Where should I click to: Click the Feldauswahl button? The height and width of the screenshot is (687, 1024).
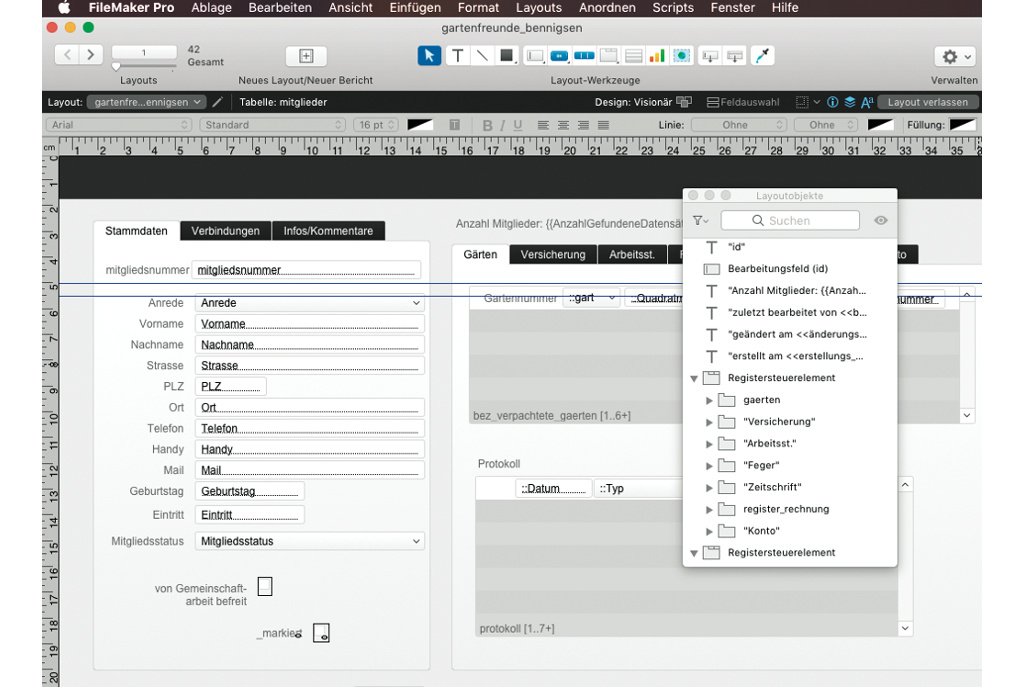click(x=743, y=102)
